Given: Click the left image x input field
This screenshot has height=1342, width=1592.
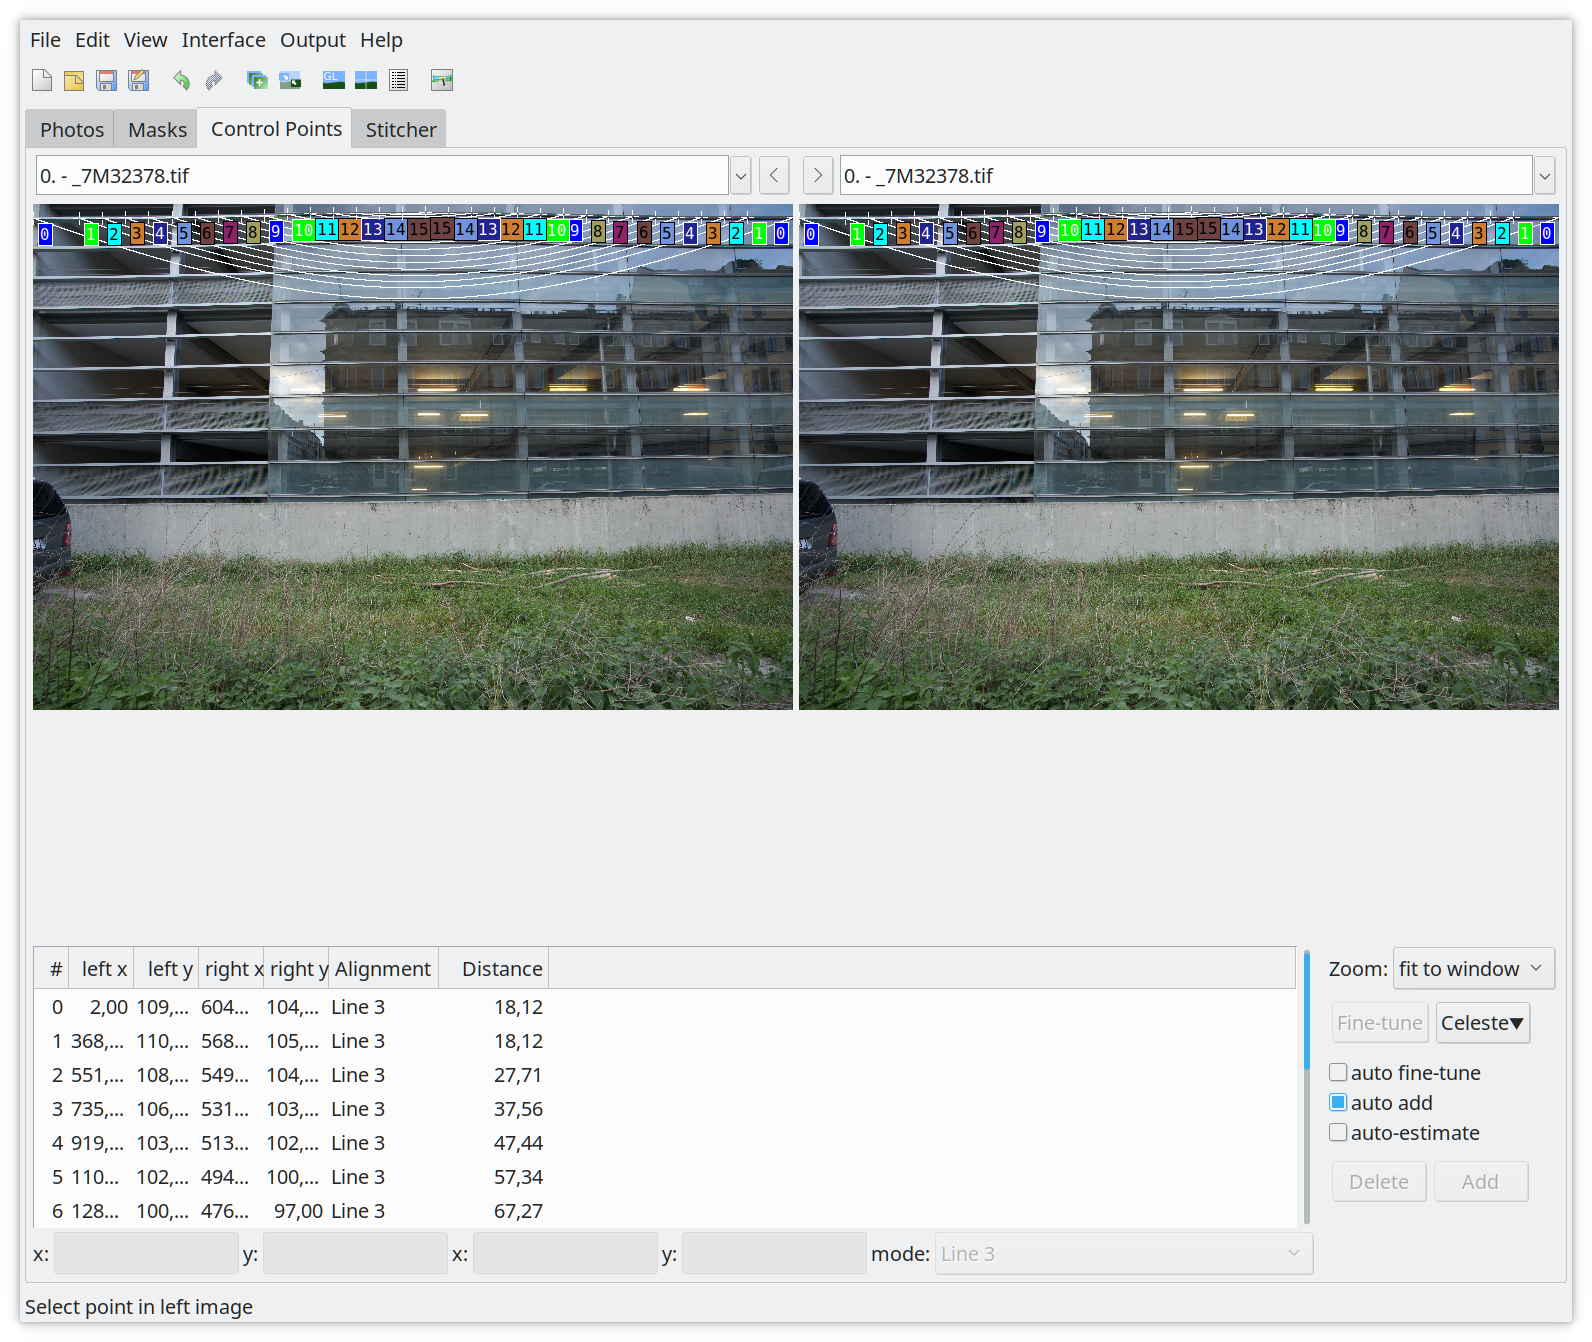Looking at the screenshot, I should tap(146, 1253).
